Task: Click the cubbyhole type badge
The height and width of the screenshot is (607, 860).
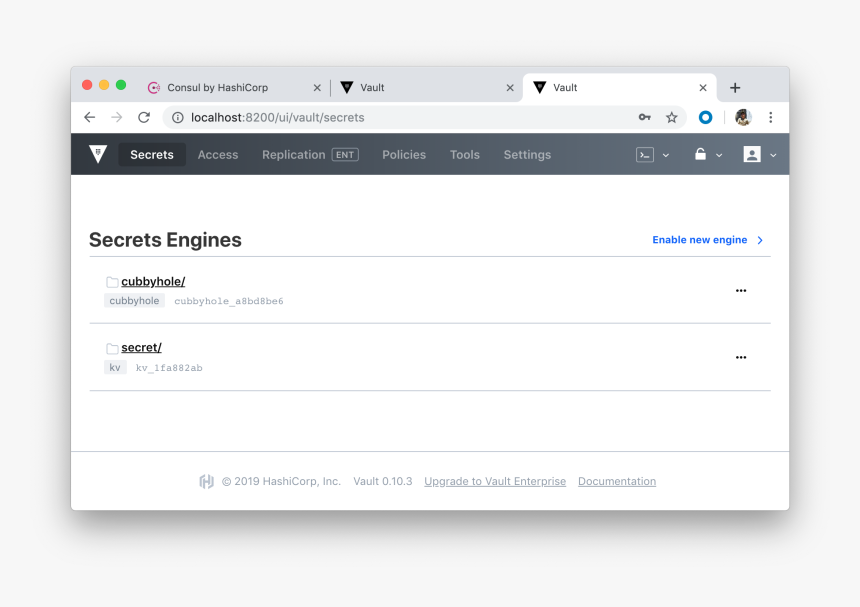Action: (x=134, y=300)
